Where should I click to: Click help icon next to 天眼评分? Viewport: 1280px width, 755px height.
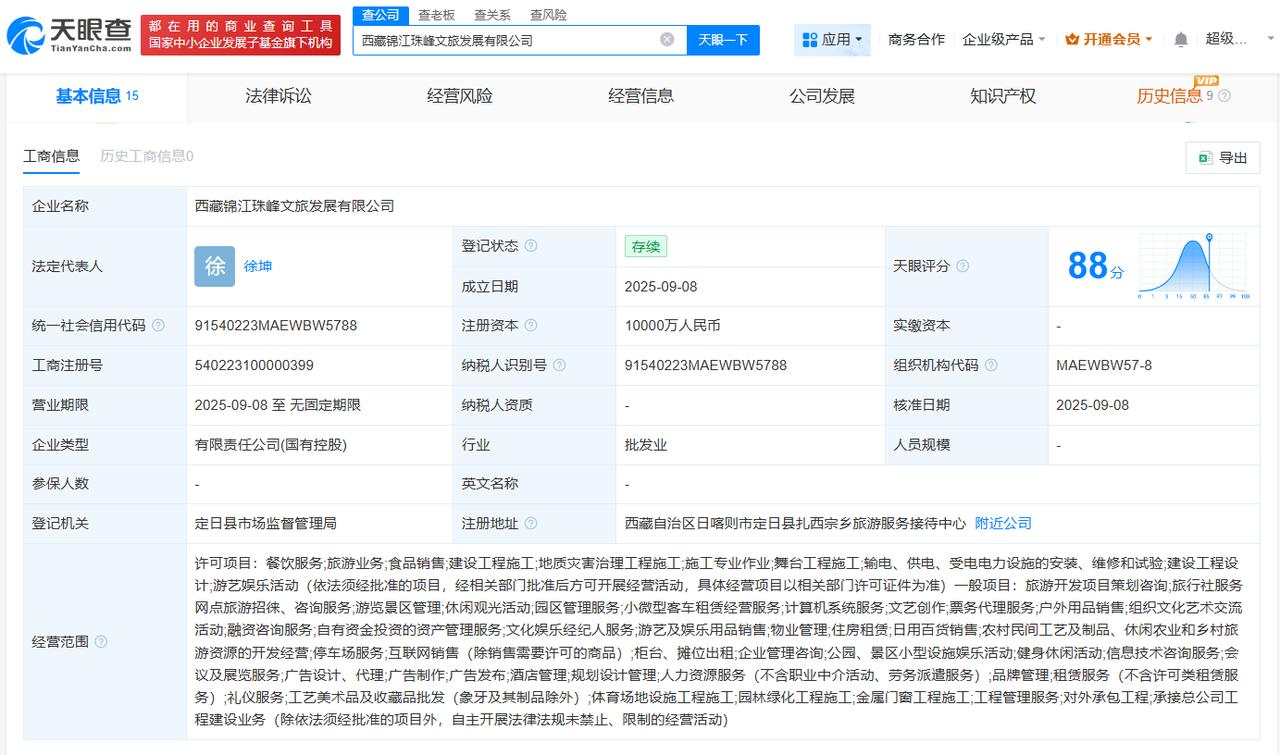point(962,266)
